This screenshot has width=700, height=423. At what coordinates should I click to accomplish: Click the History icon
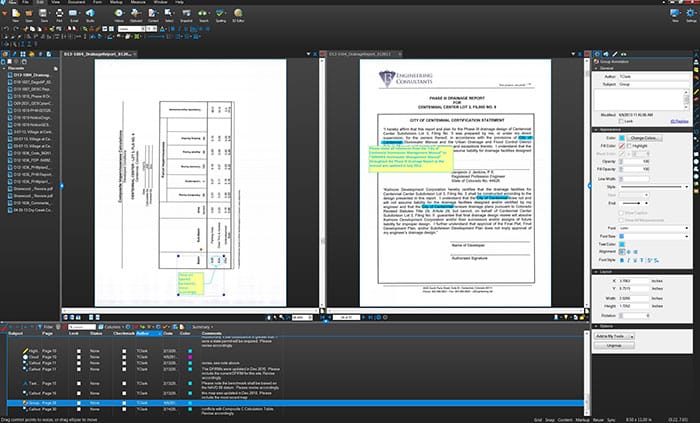click(x=119, y=14)
